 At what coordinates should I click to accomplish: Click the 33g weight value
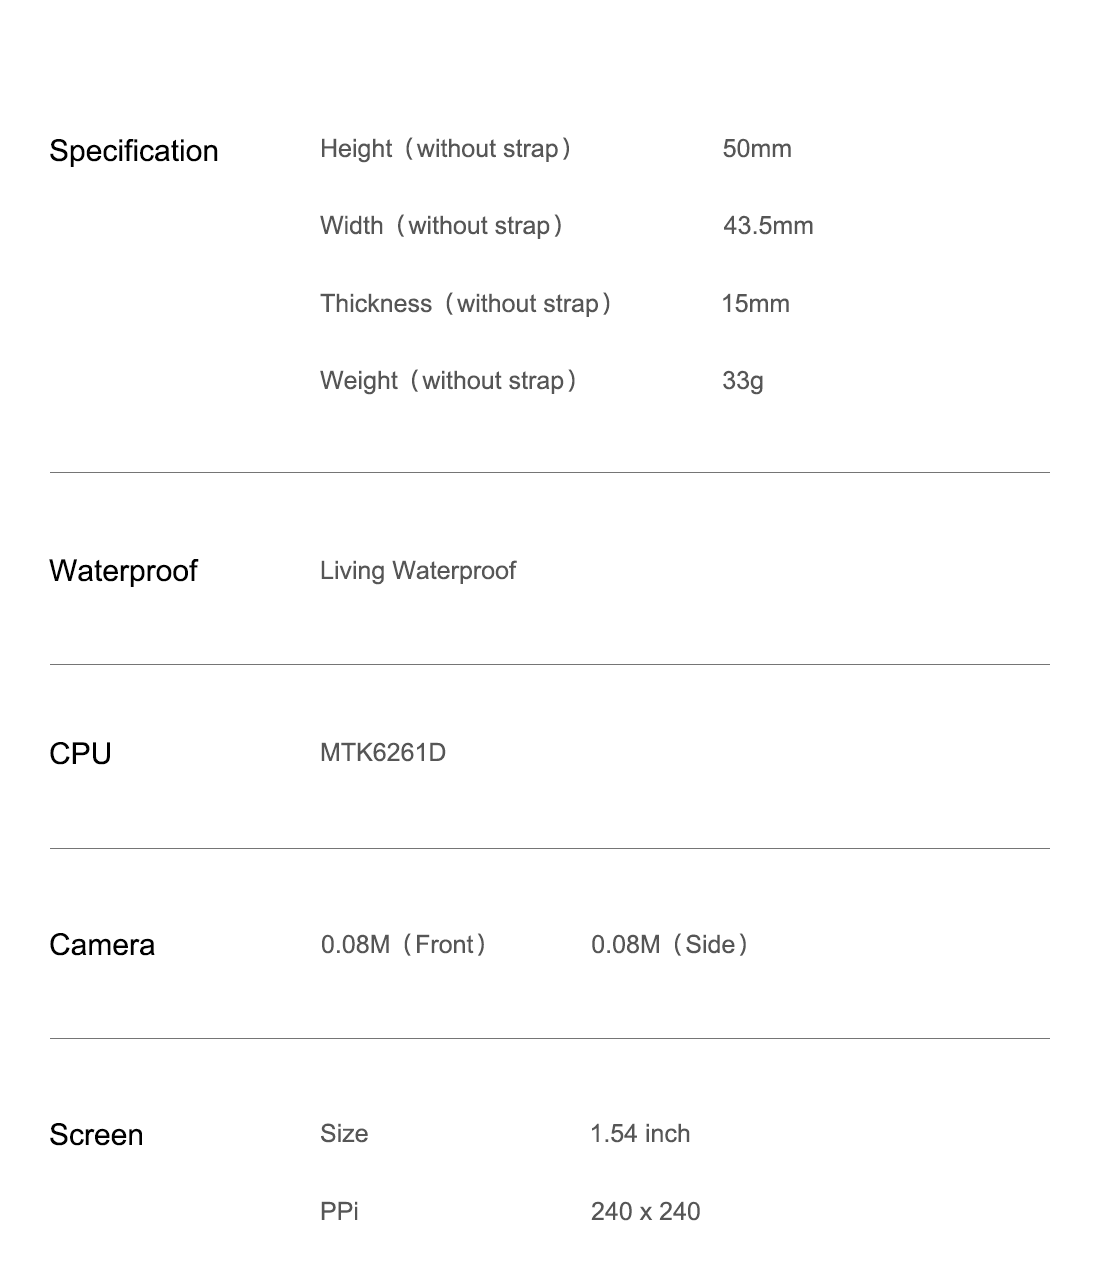pyautogui.click(x=743, y=381)
